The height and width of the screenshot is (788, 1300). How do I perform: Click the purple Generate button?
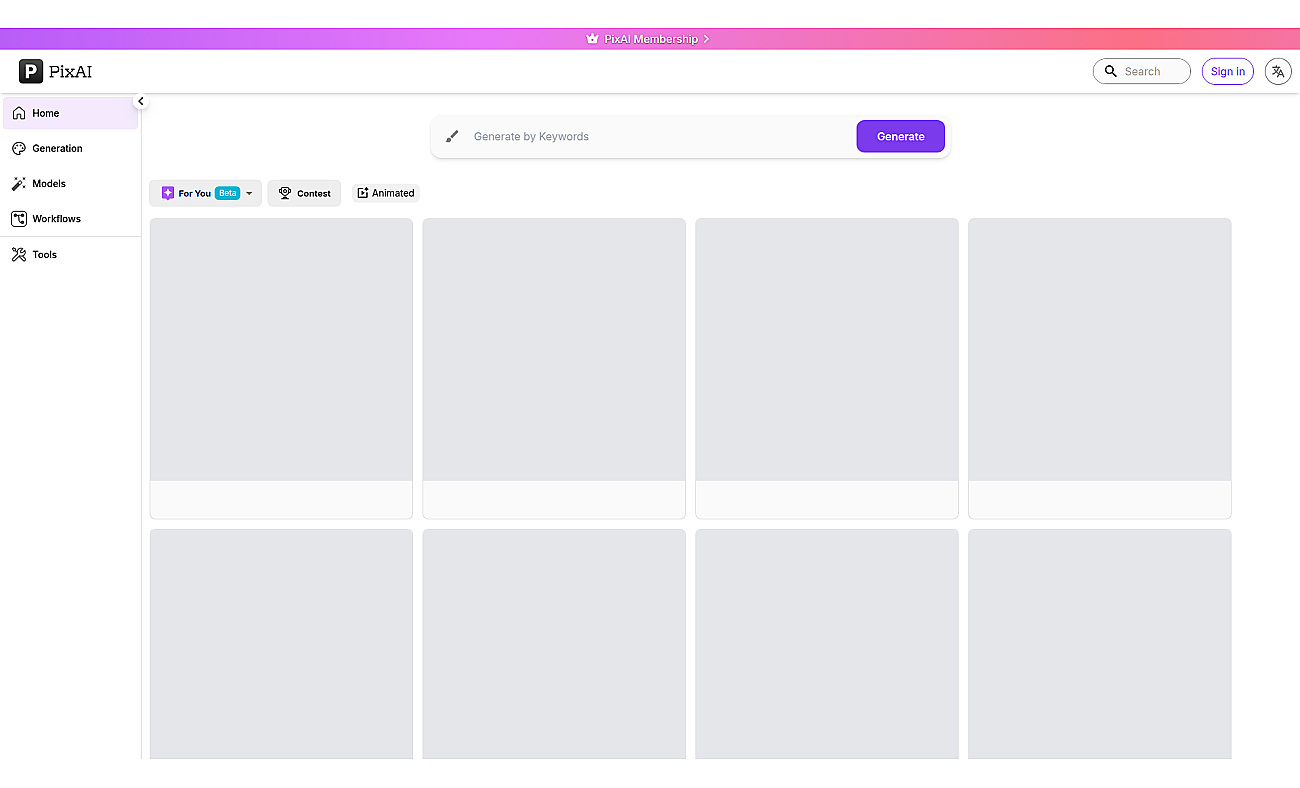pos(900,136)
